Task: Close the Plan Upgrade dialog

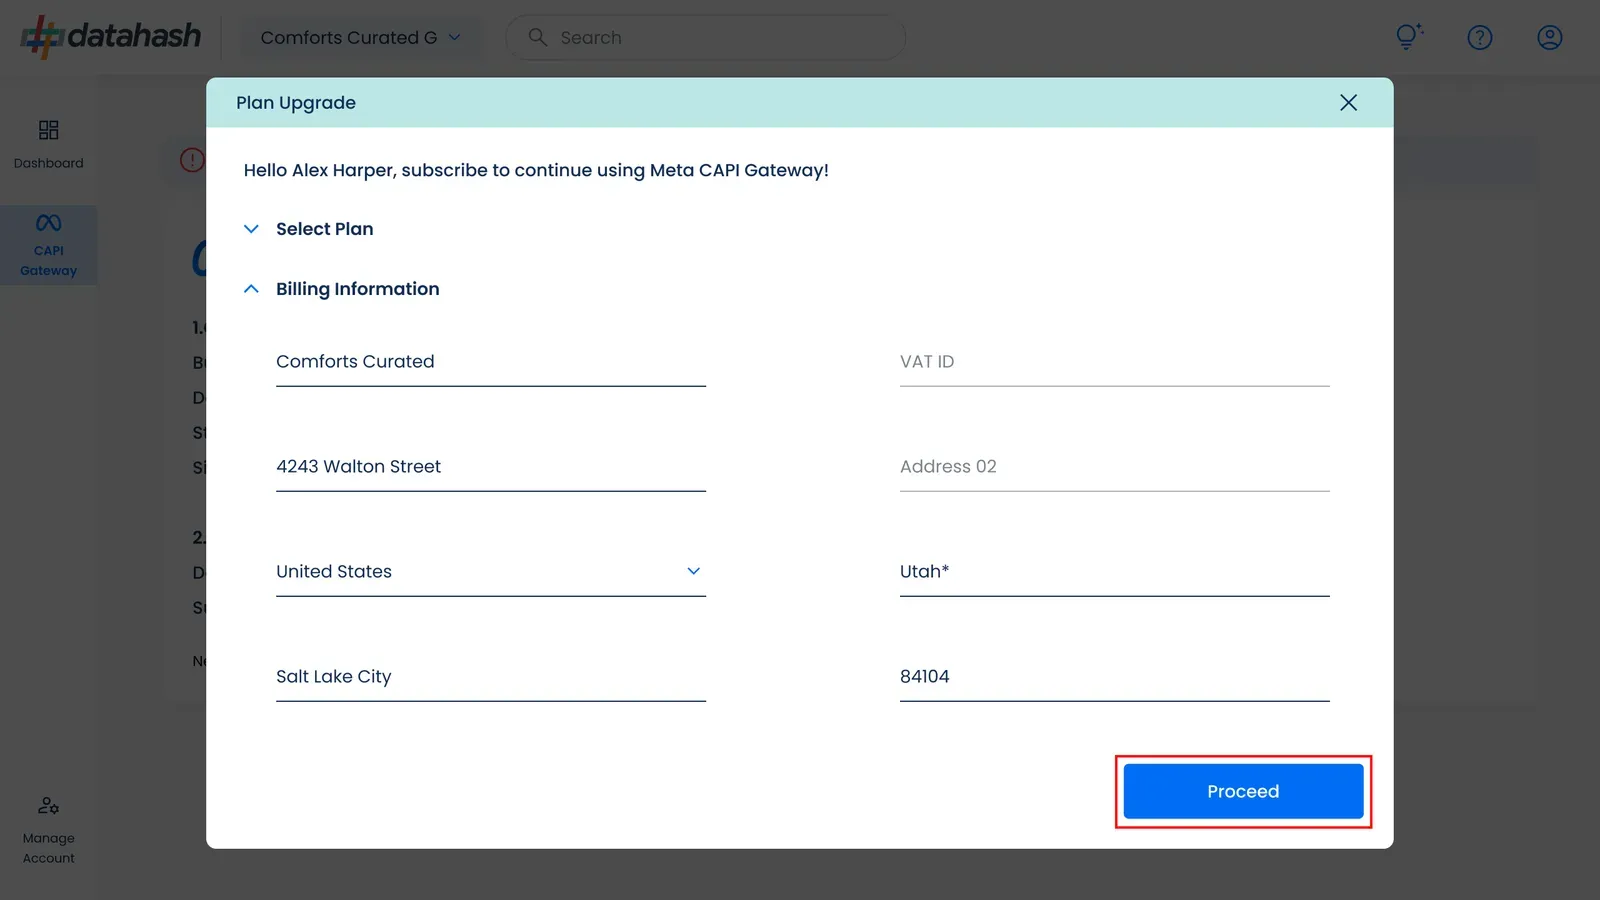Action: pyautogui.click(x=1348, y=103)
